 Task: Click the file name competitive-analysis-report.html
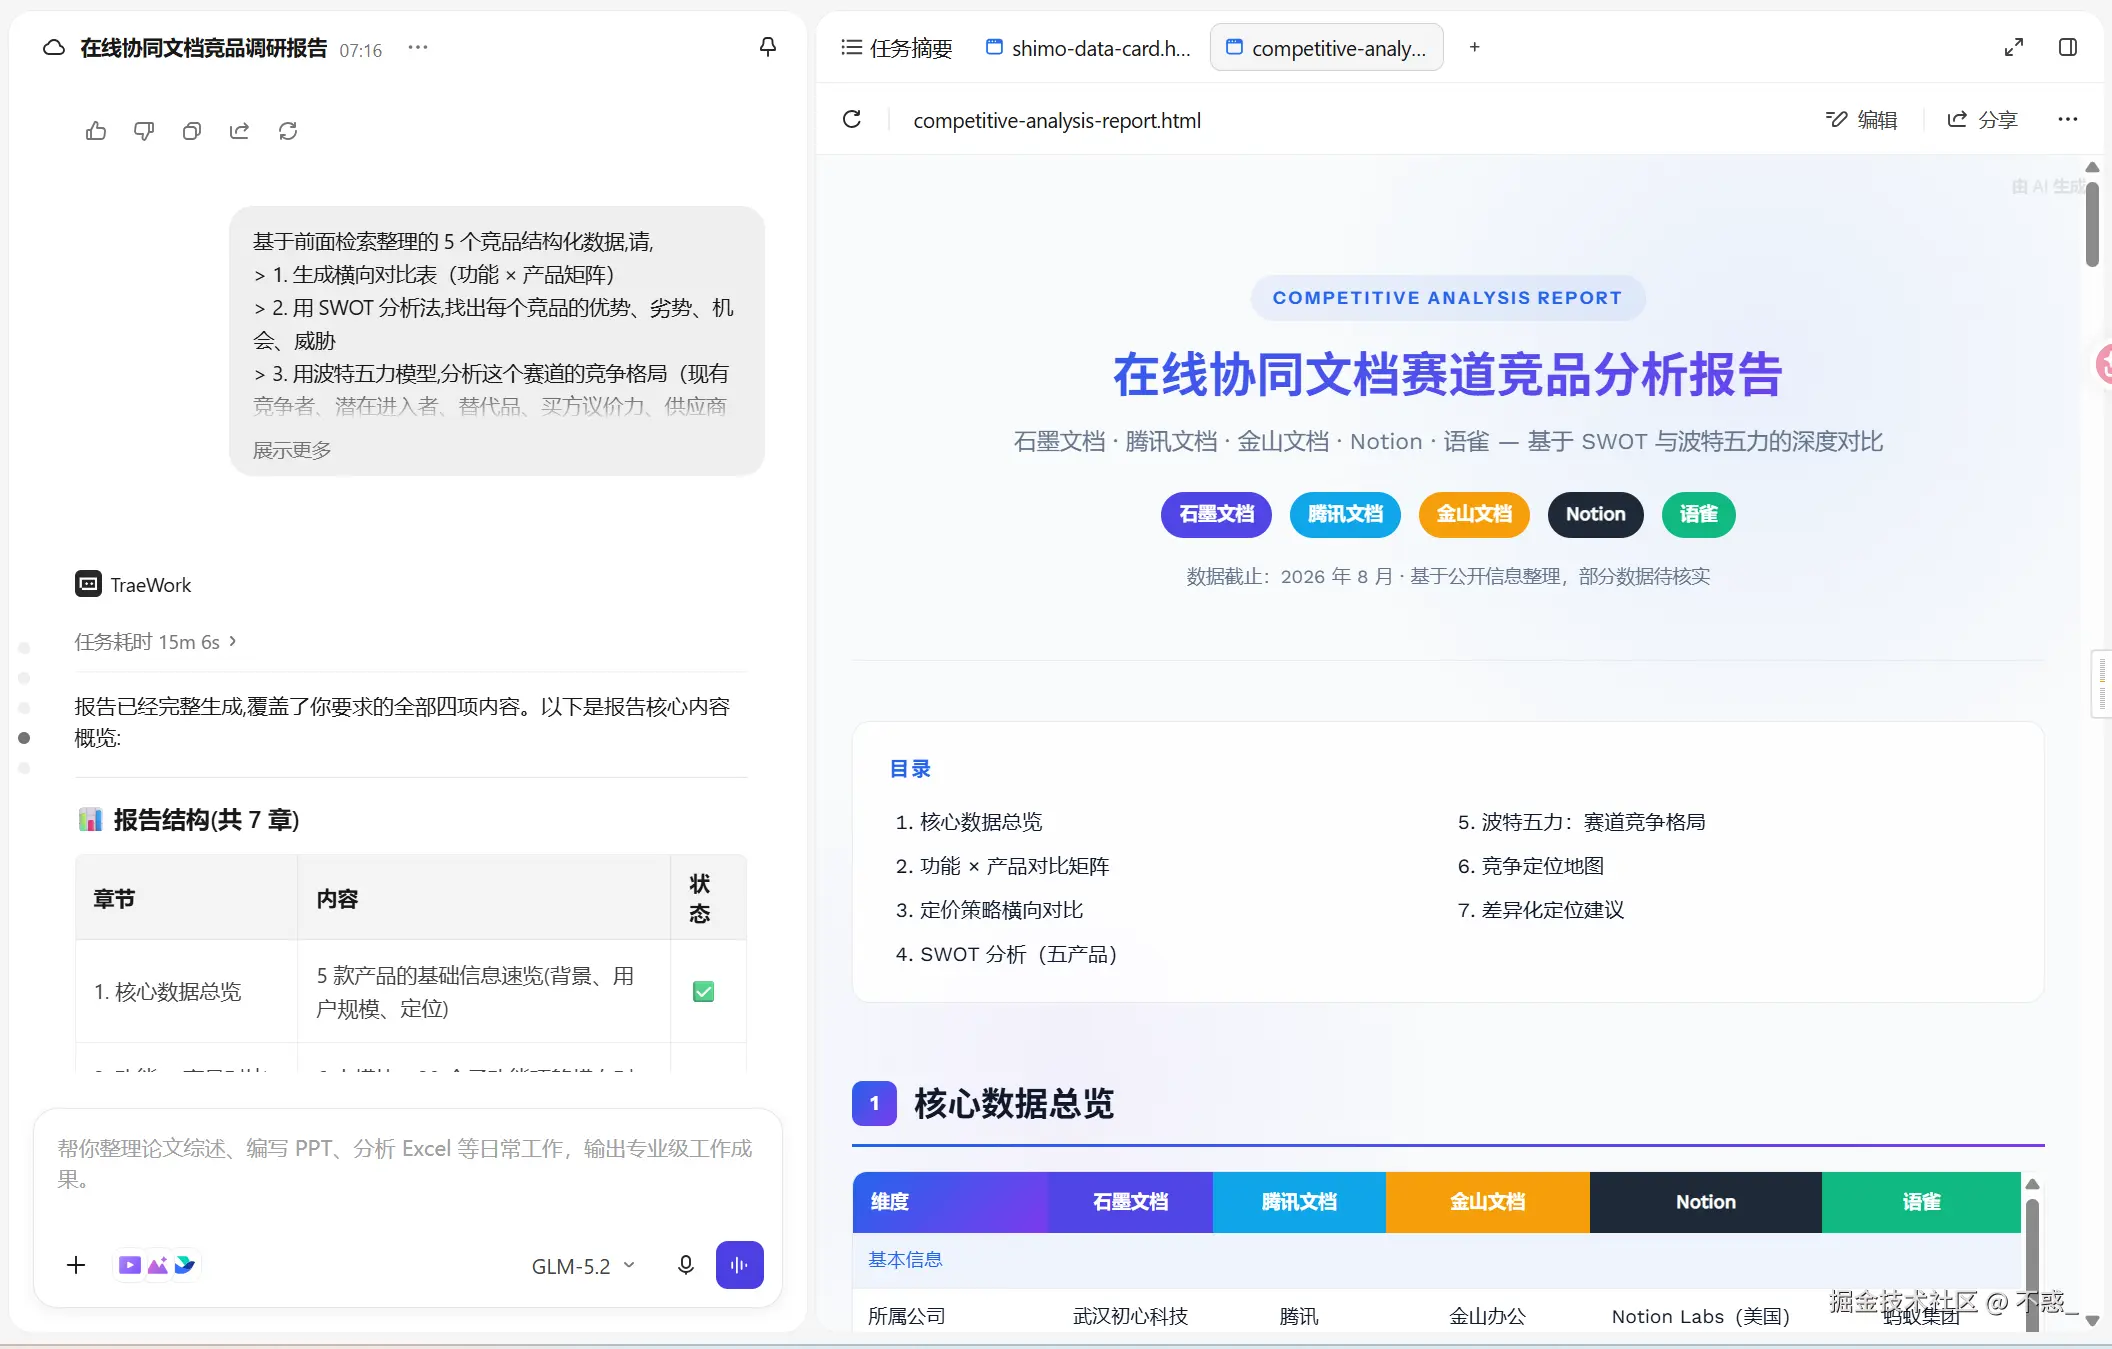[x=1057, y=120]
